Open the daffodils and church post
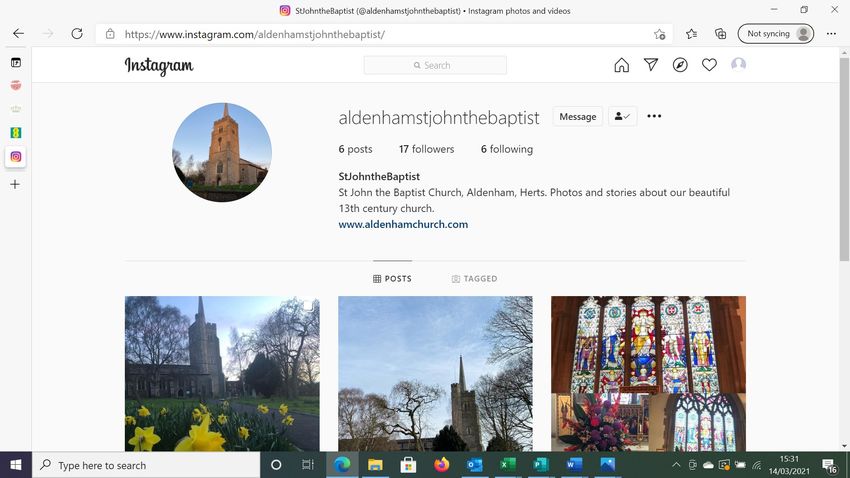The image size is (850, 478). tap(222, 373)
